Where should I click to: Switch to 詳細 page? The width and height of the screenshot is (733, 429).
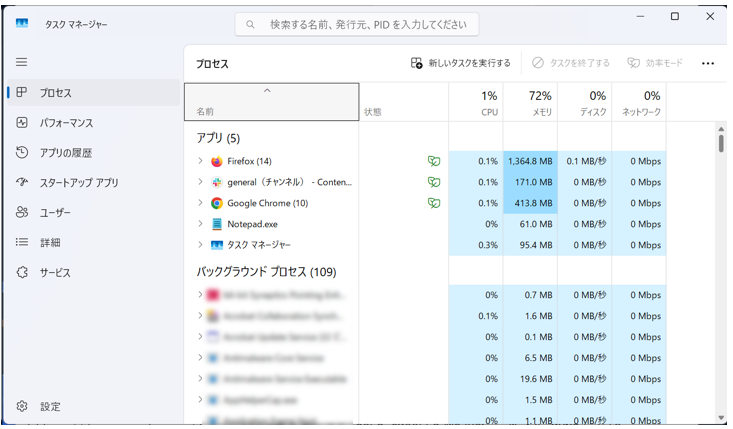point(93,242)
